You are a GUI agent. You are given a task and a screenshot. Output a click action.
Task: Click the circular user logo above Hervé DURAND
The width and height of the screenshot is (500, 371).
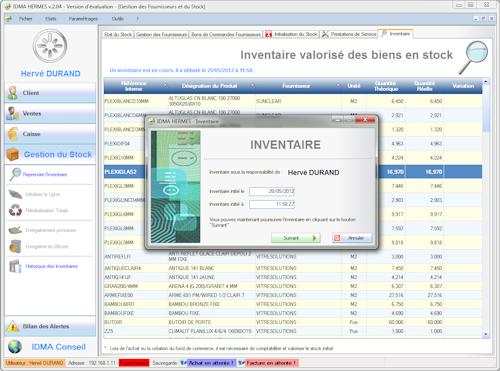coord(50,46)
